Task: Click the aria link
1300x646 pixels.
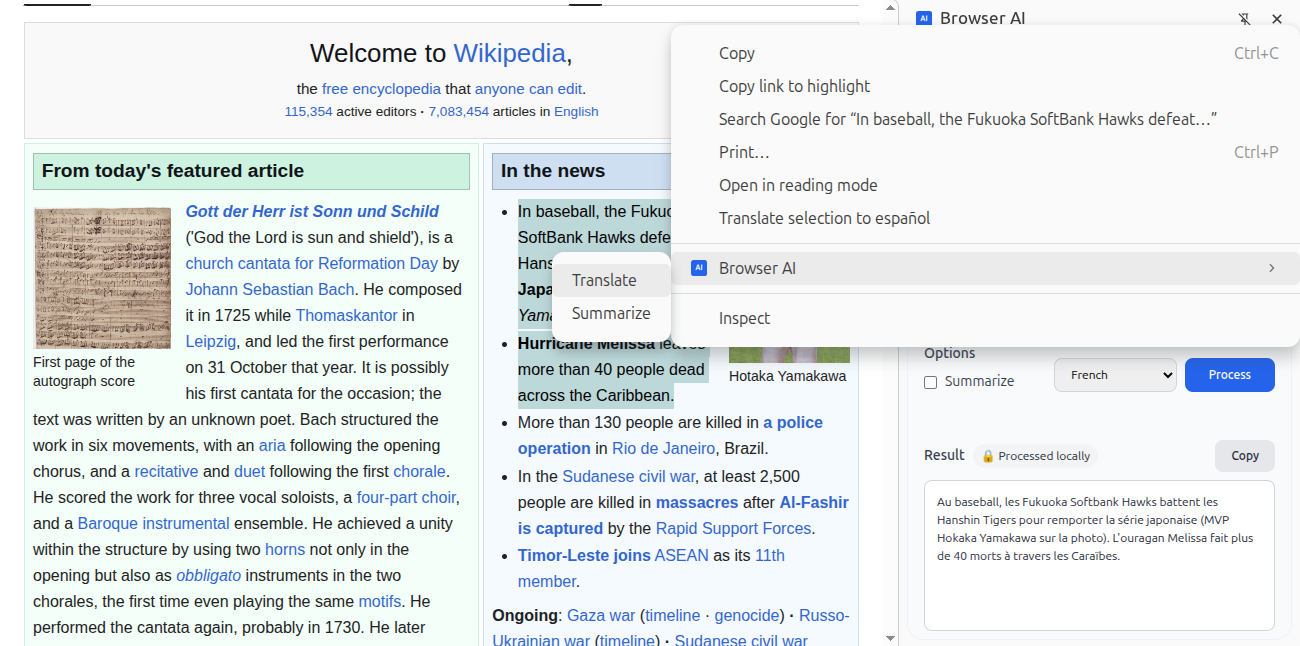Action: coord(272,445)
